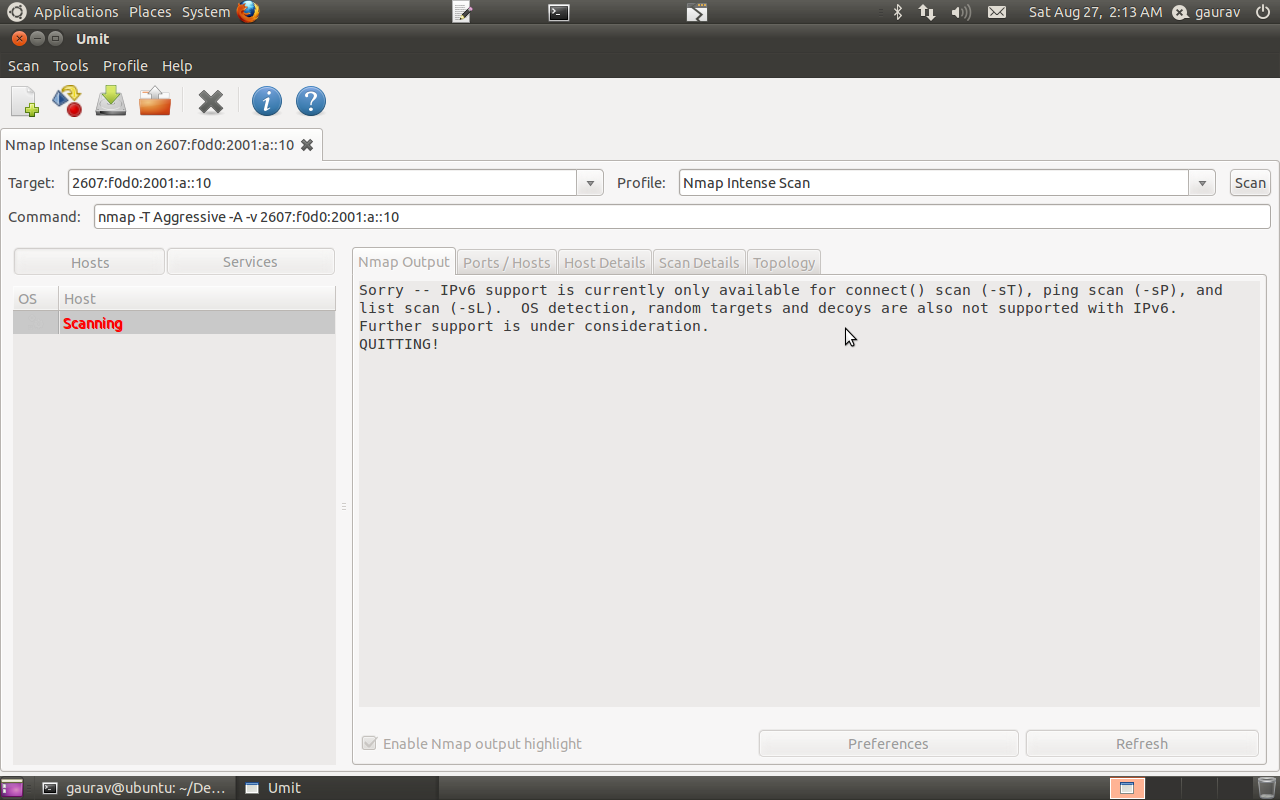Click the date and time clock

tap(1095, 12)
